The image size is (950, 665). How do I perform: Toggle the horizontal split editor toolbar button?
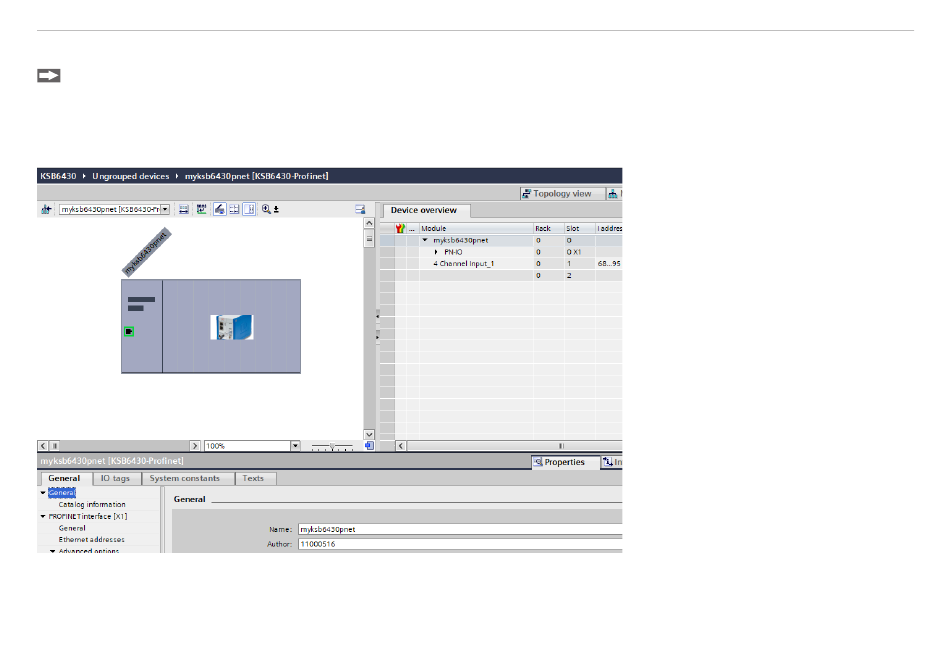tap(234, 210)
